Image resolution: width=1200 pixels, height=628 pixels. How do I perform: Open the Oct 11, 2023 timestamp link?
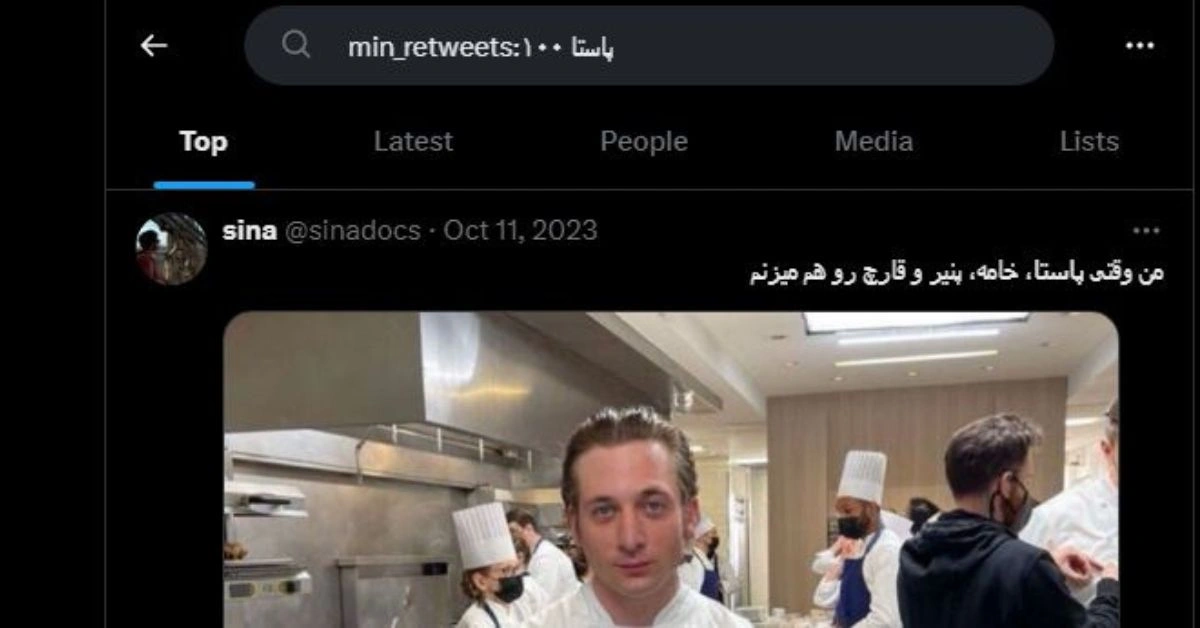520,231
